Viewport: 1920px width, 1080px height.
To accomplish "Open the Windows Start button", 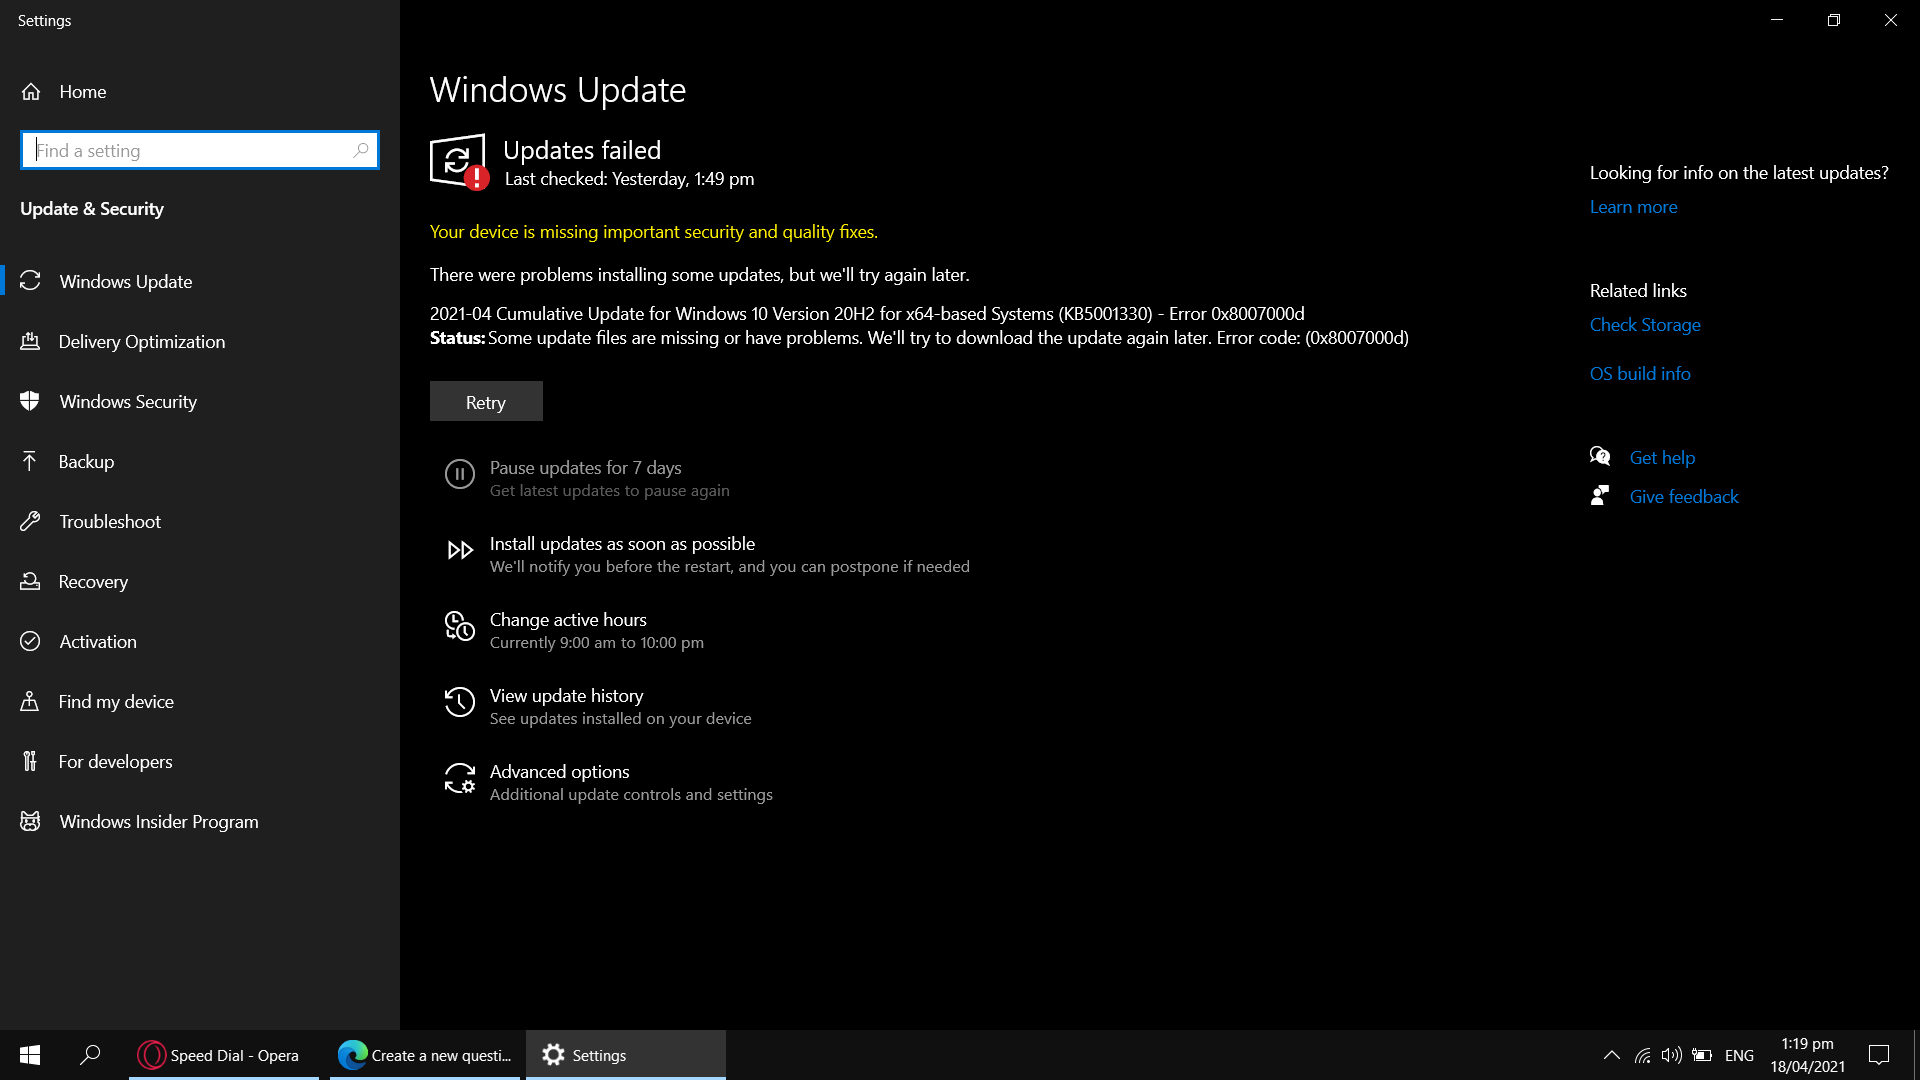I will click(30, 1055).
